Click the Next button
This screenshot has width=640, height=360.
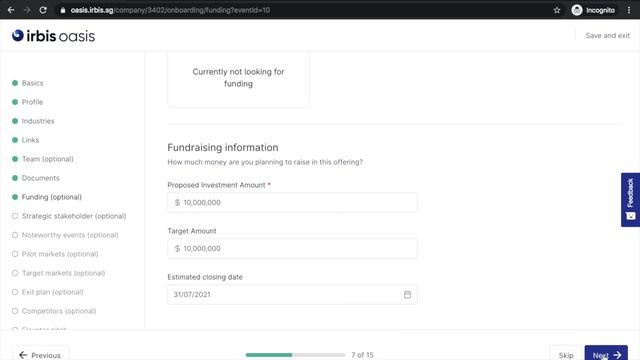pyautogui.click(x=606, y=353)
